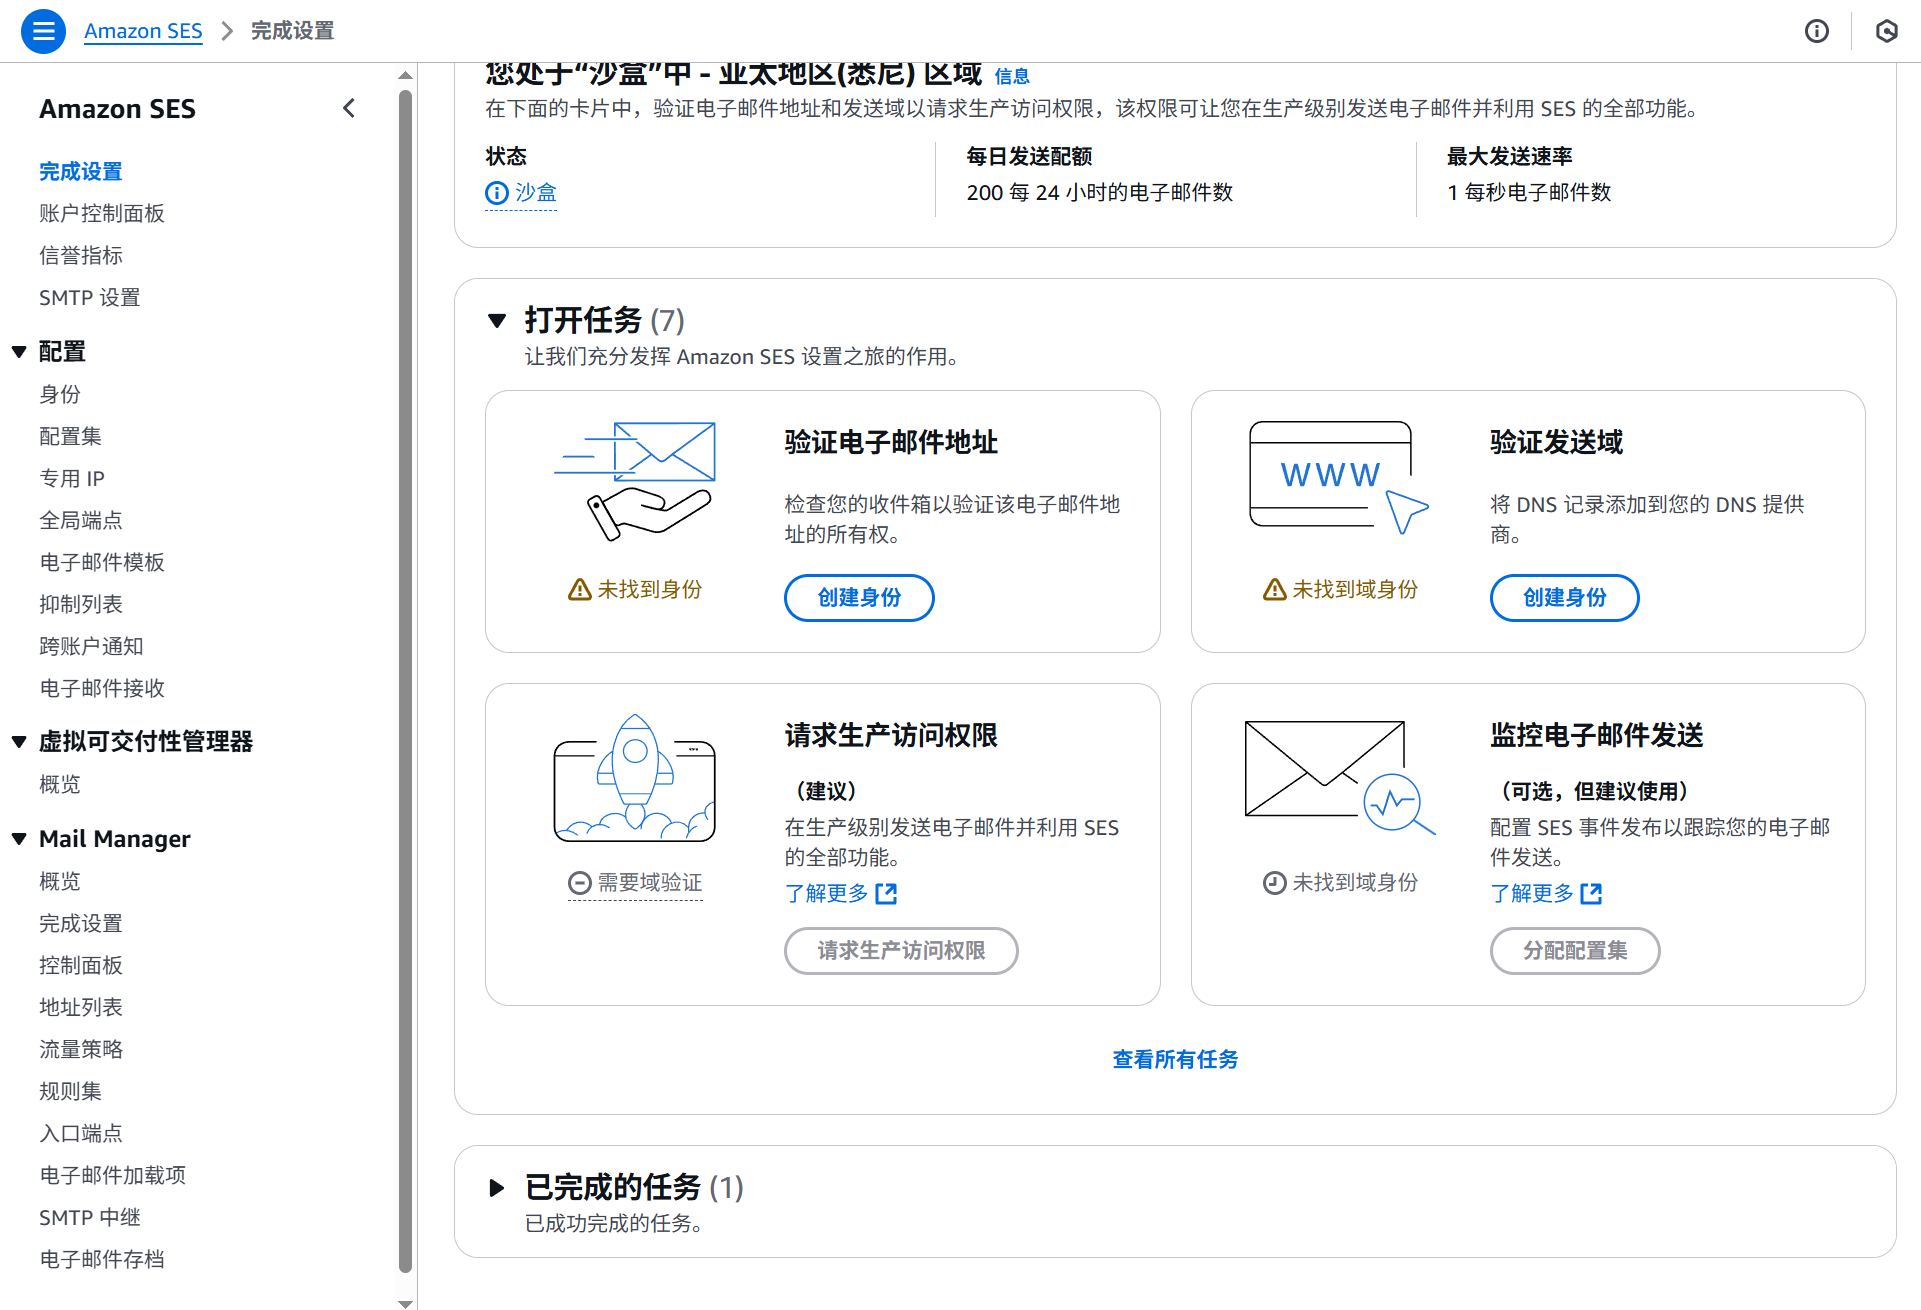Collapse the 打开任务 section triangle
Image resolution: width=1921 pixels, height=1310 pixels.
click(497, 321)
